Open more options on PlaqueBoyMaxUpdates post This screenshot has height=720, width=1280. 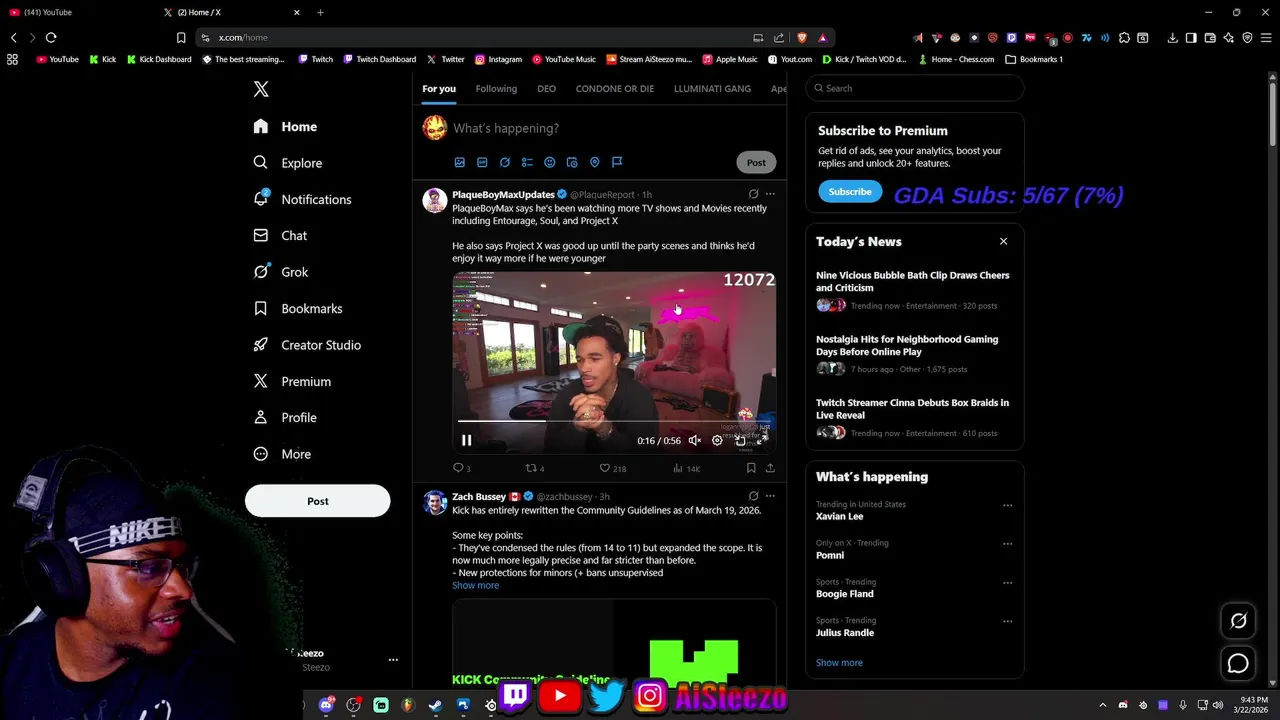pyautogui.click(x=770, y=194)
